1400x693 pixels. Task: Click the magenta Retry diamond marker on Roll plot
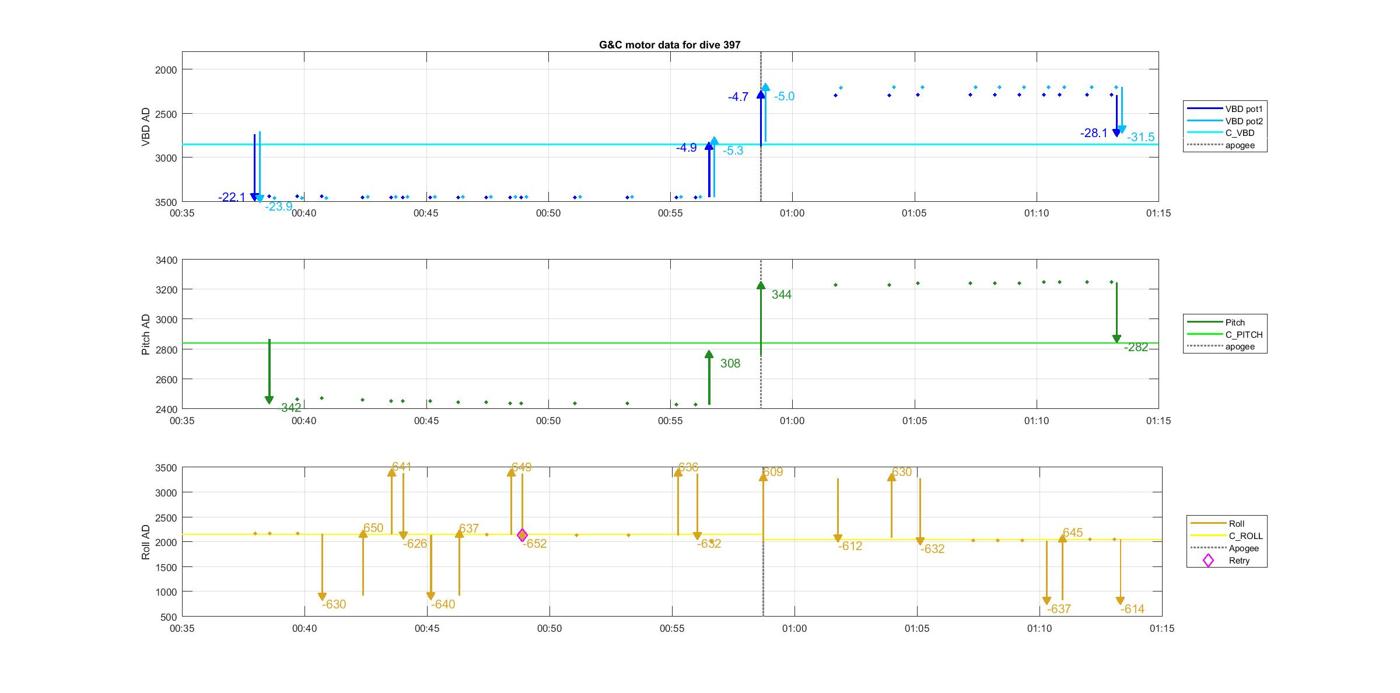pos(522,535)
